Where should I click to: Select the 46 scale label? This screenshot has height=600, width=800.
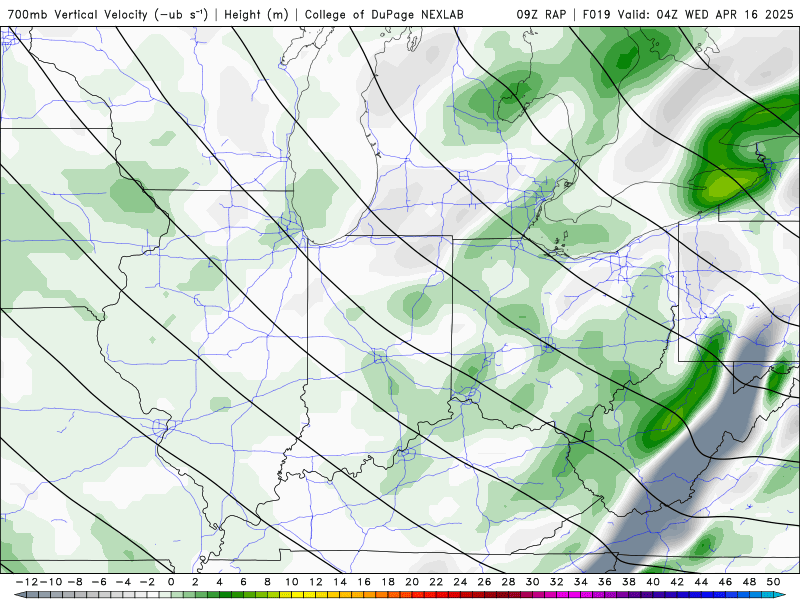click(726, 582)
